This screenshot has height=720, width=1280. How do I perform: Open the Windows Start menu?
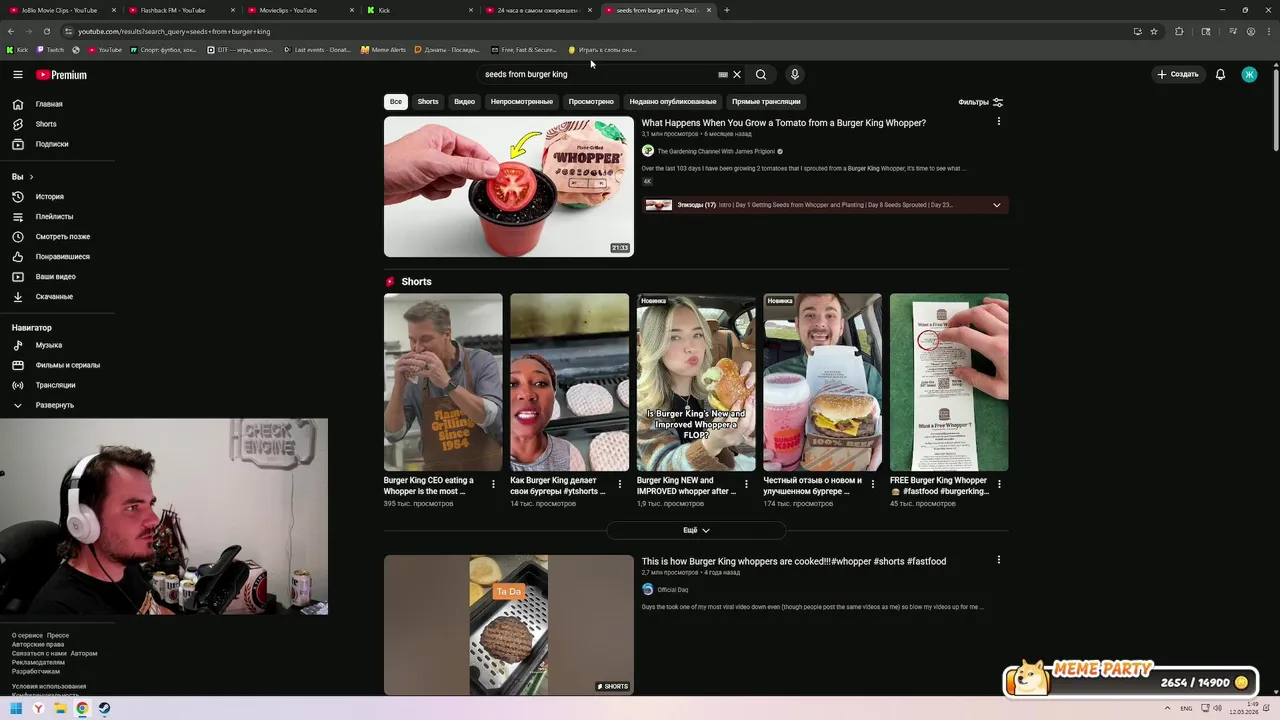click(16, 709)
